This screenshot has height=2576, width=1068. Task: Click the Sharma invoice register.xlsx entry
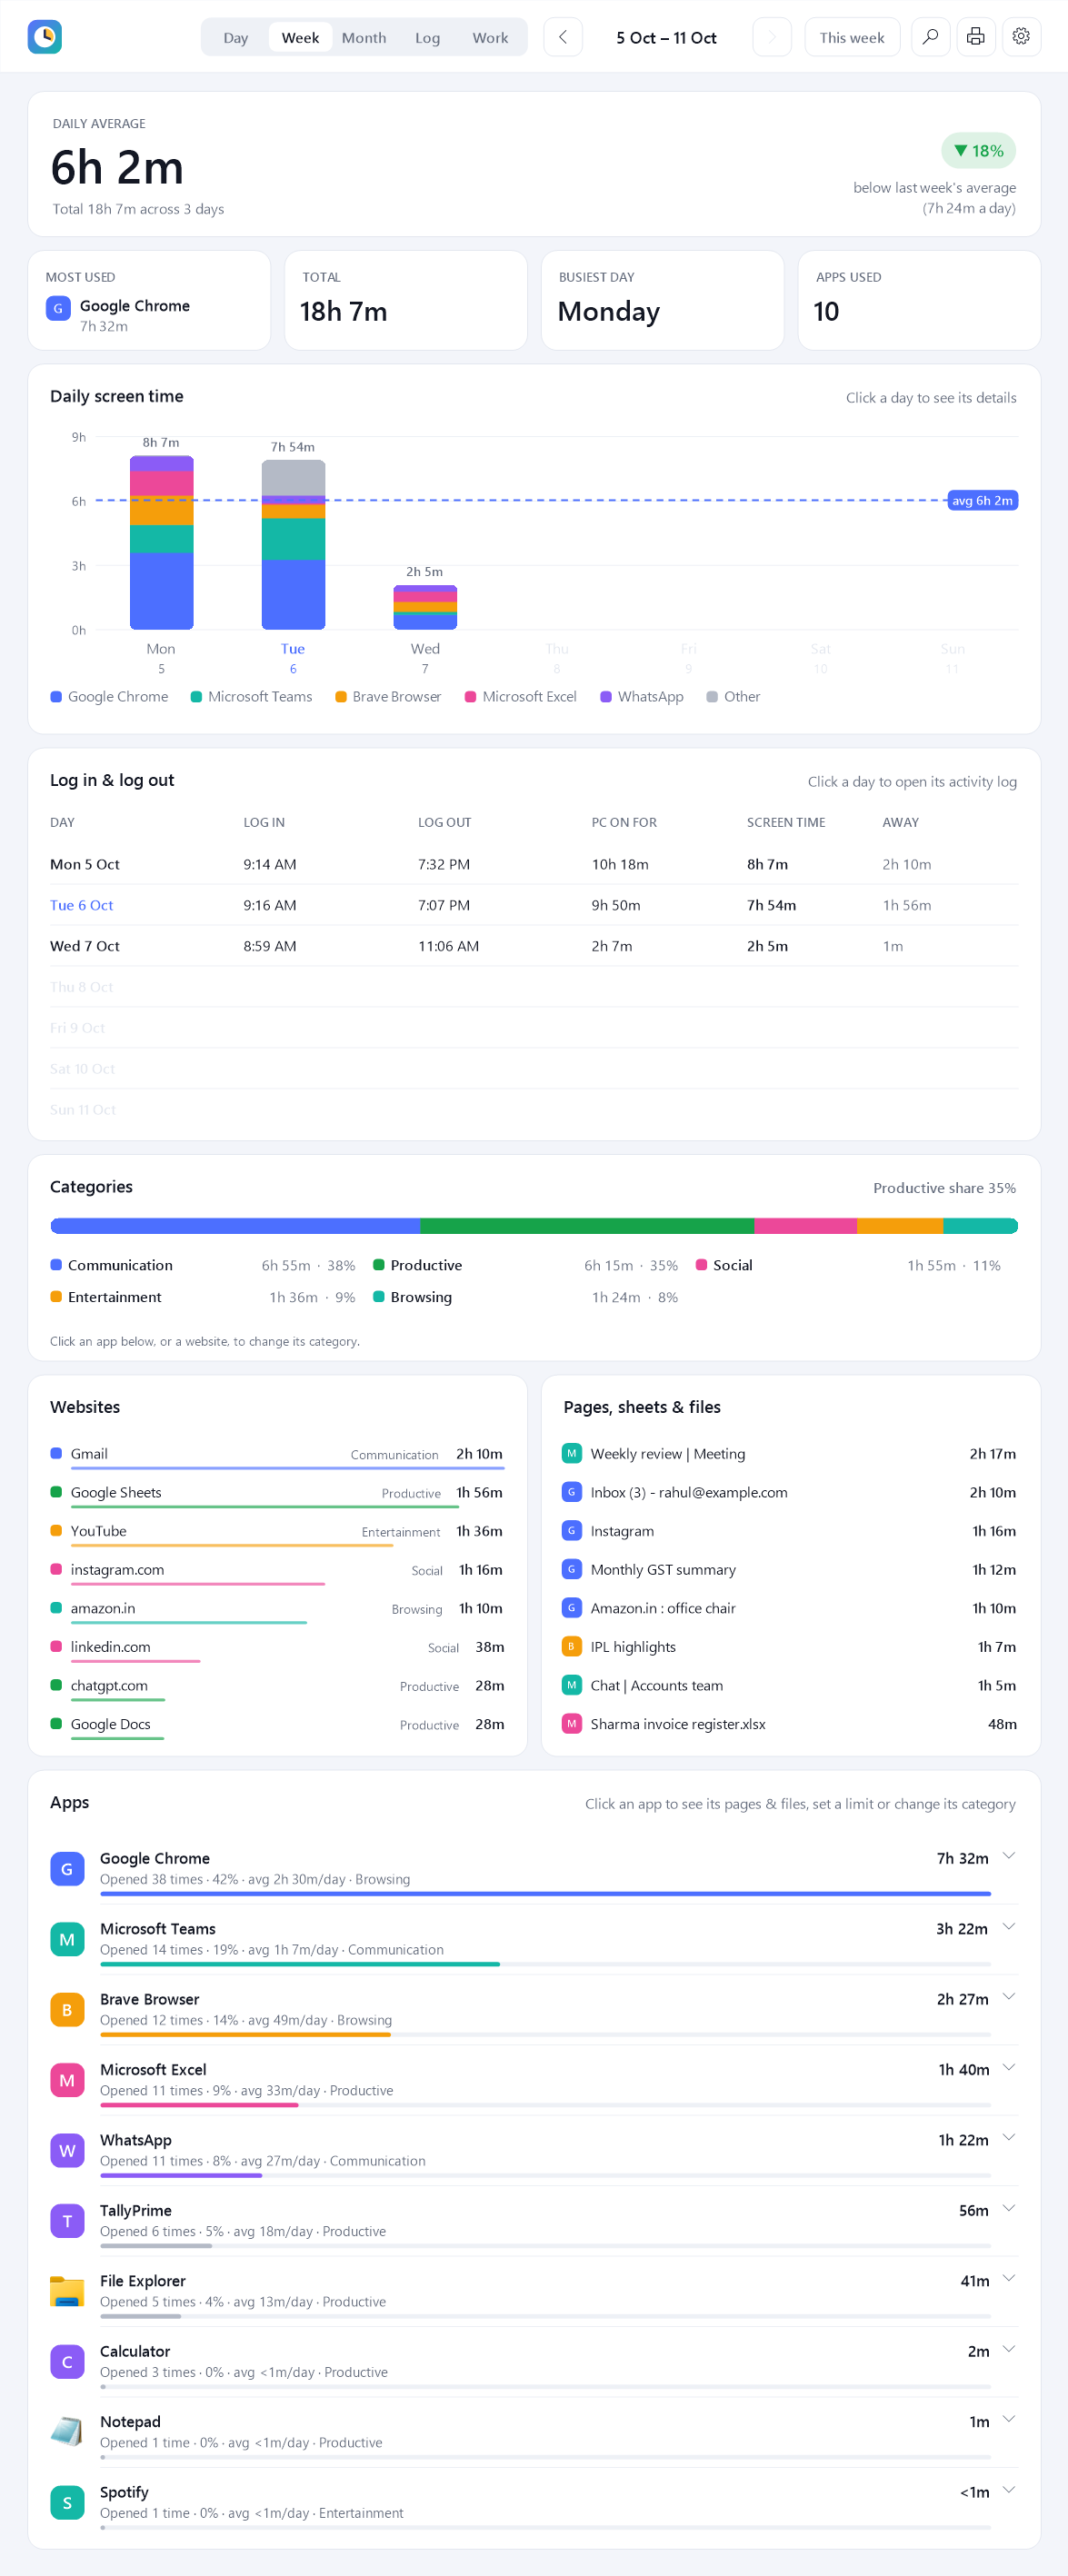pyautogui.click(x=790, y=1724)
